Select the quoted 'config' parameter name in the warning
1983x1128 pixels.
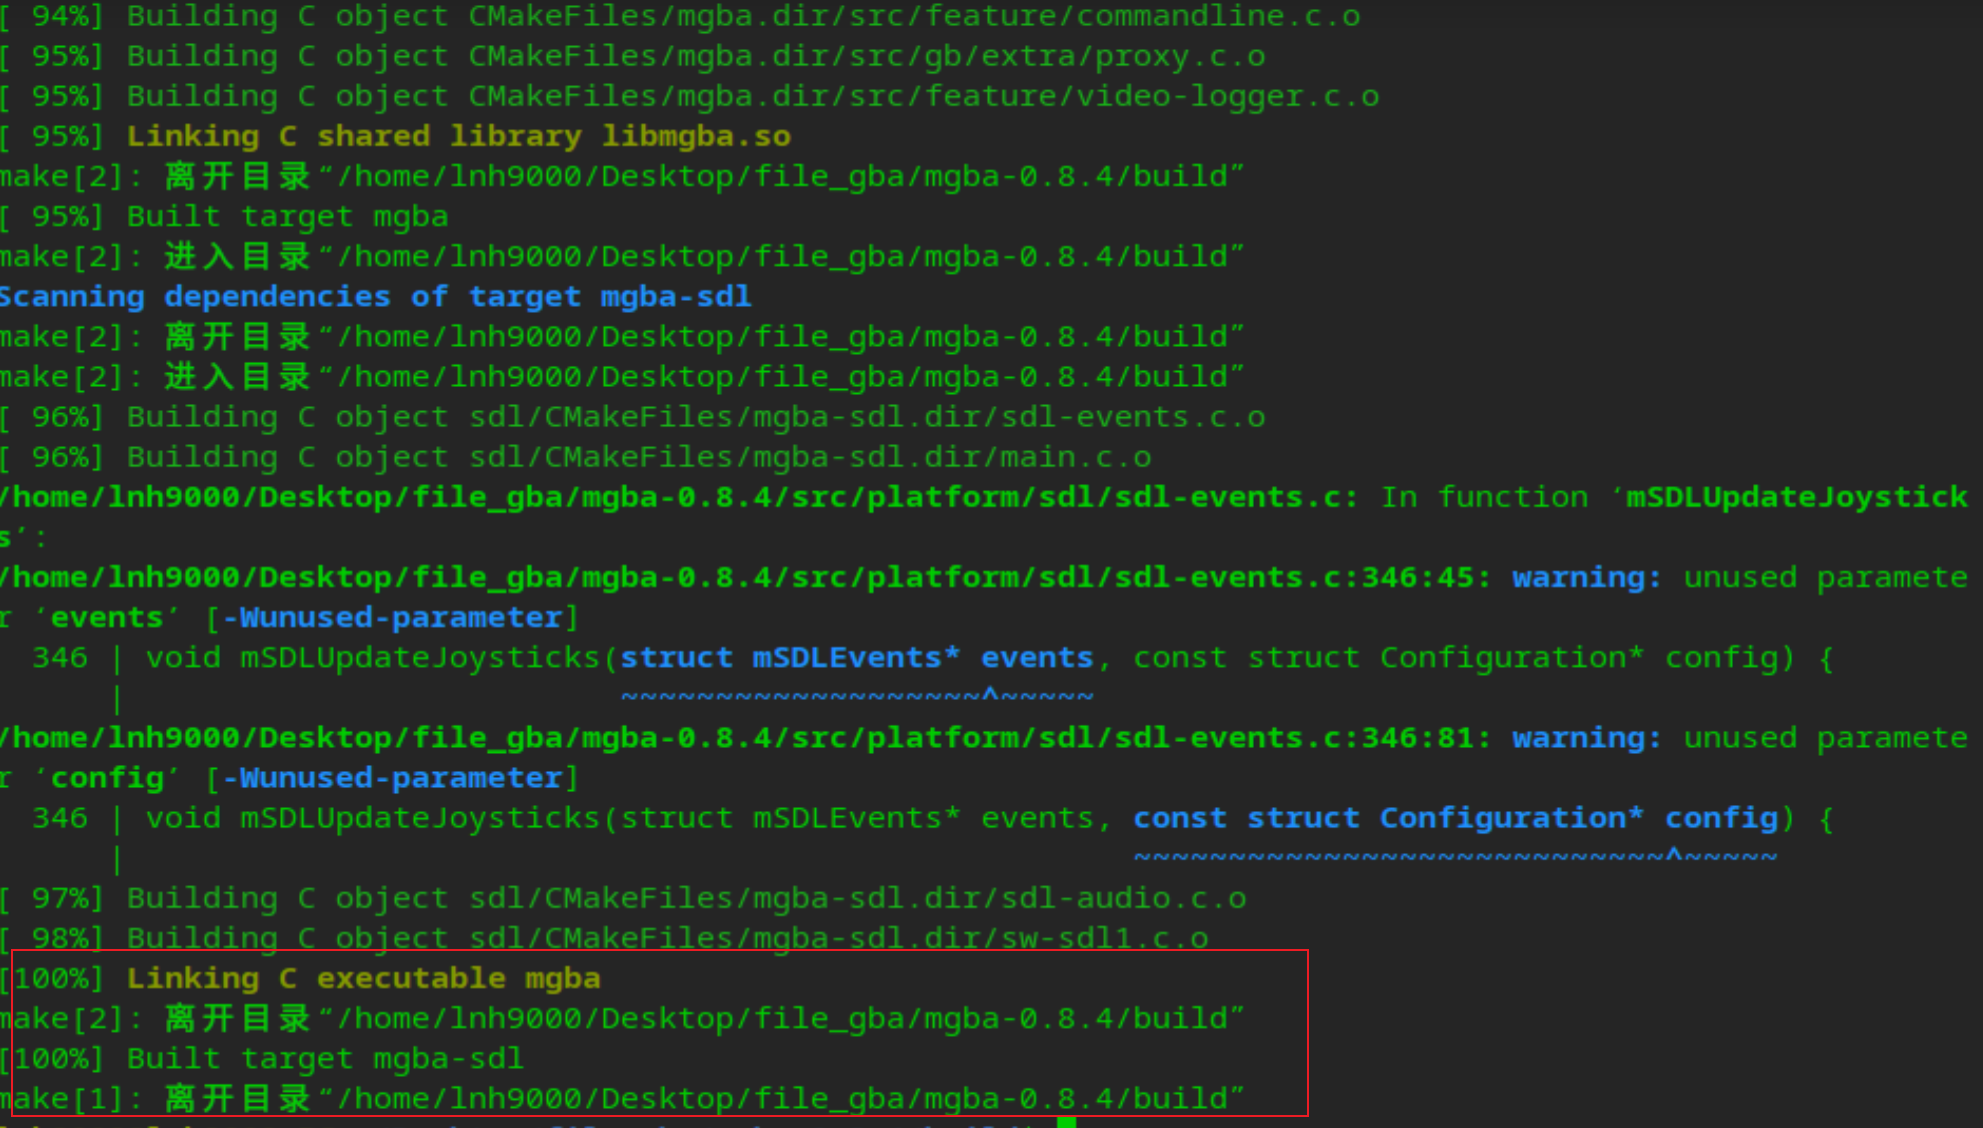click(x=106, y=777)
